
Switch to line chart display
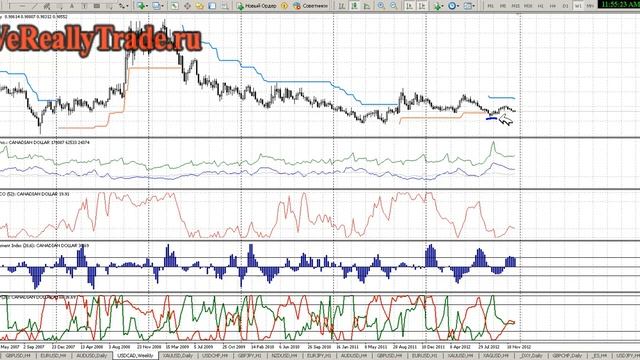click(367, 6)
